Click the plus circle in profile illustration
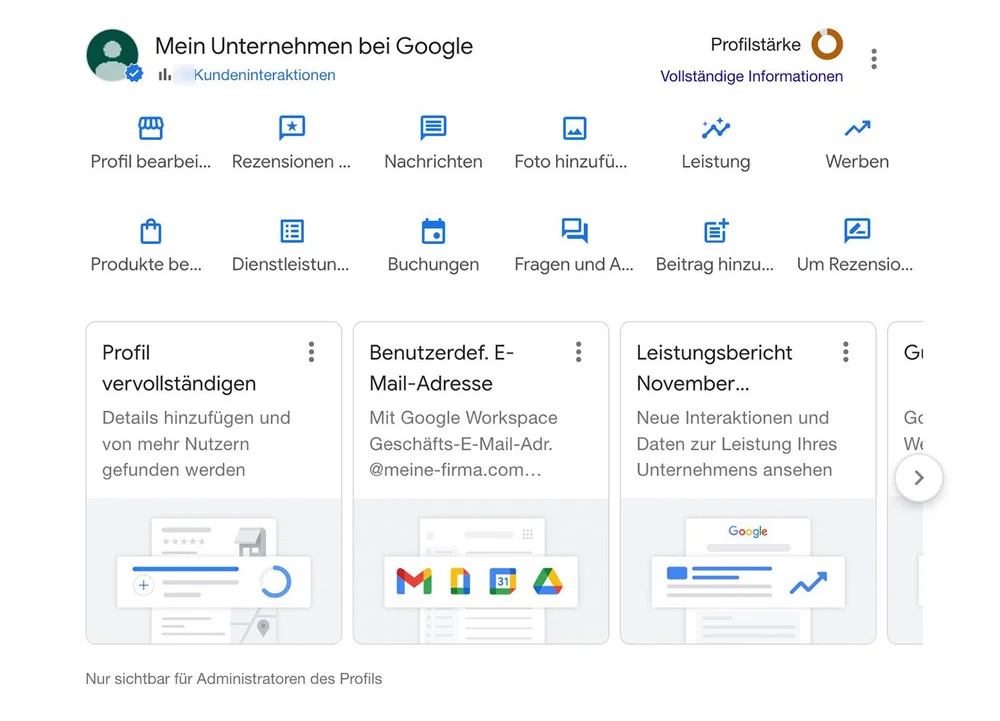This screenshot has height=721, width=1000. point(144,585)
